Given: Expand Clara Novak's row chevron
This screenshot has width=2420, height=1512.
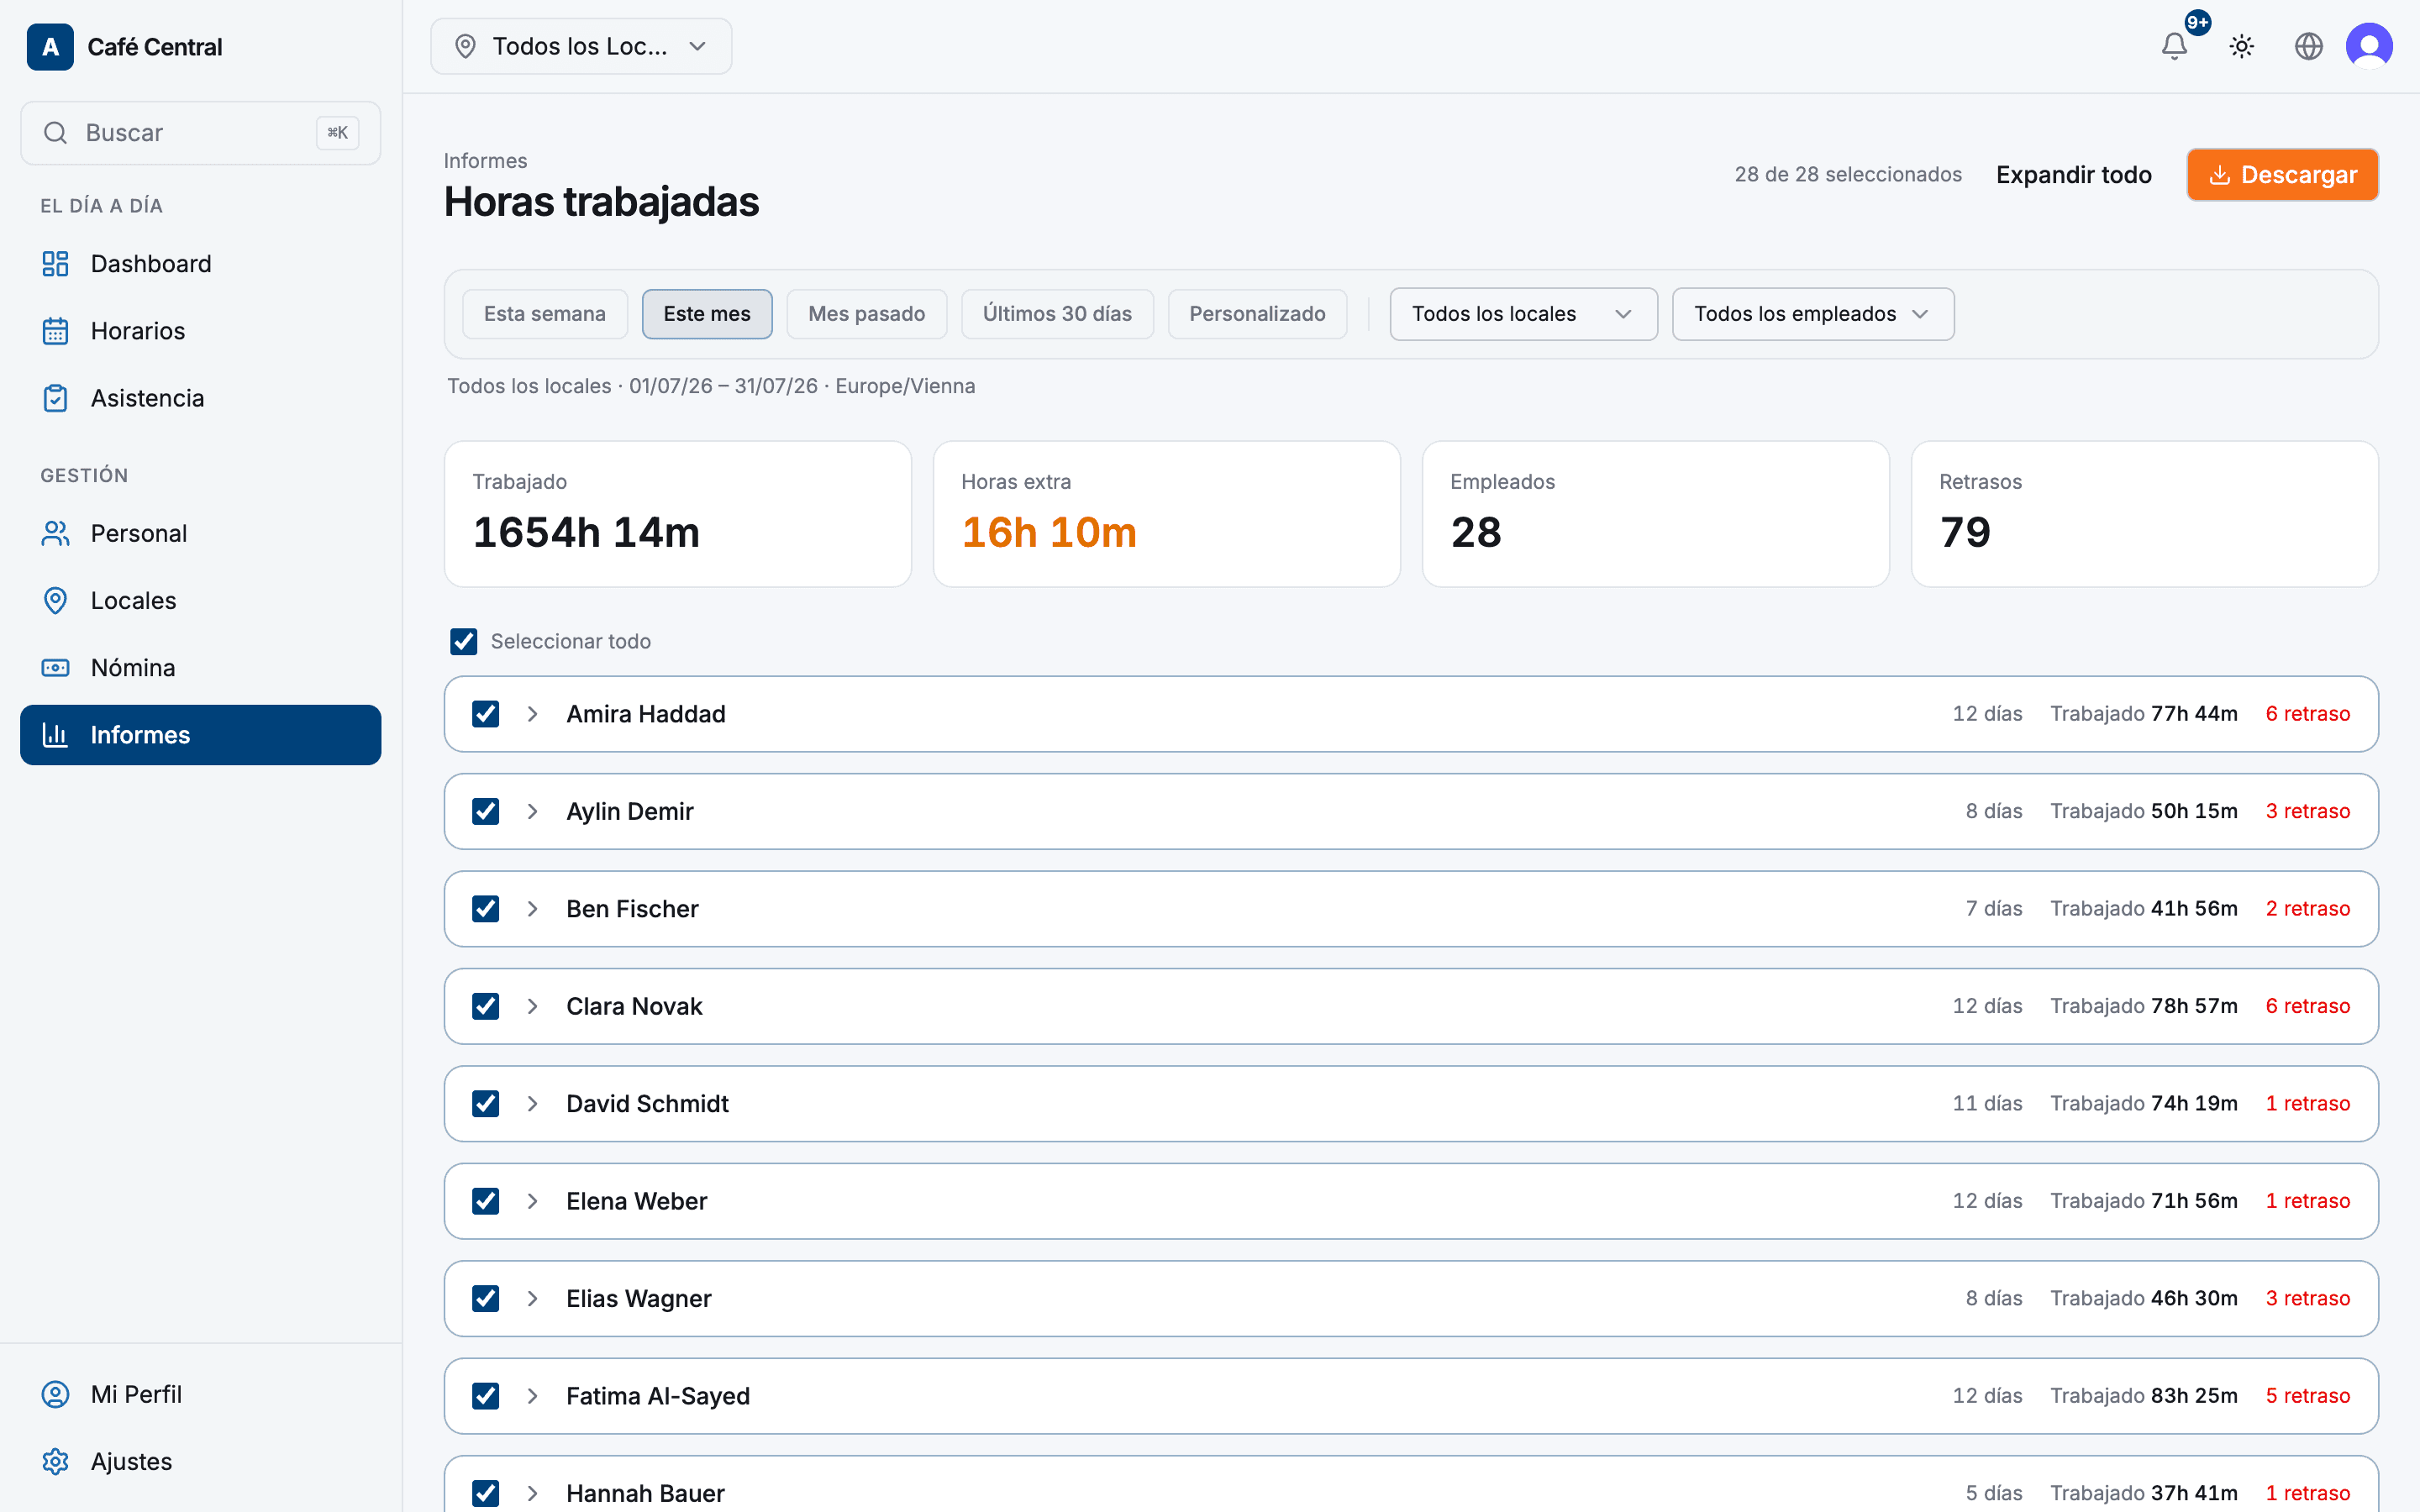Looking at the screenshot, I should coord(533,1006).
